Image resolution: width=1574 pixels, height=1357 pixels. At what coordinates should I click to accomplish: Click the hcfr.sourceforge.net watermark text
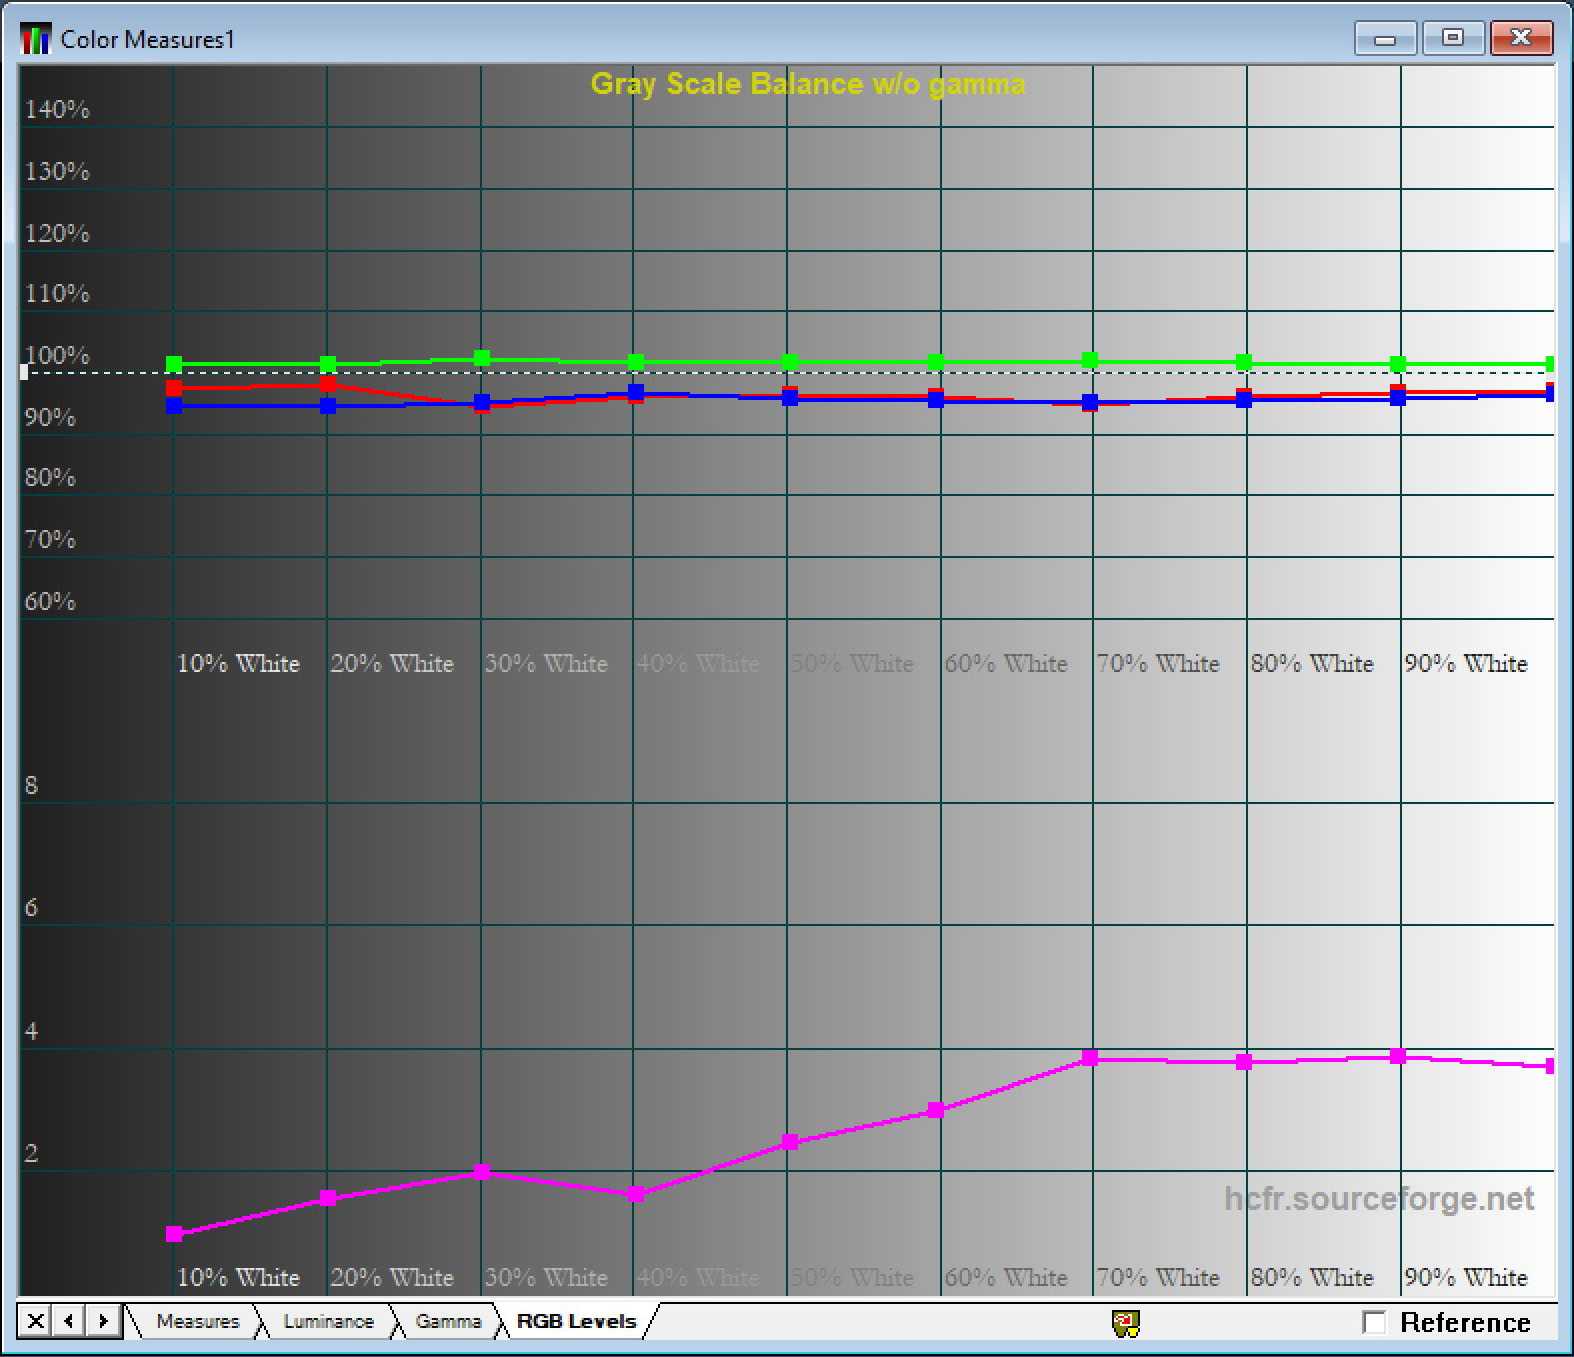pyautogui.click(x=1378, y=1198)
